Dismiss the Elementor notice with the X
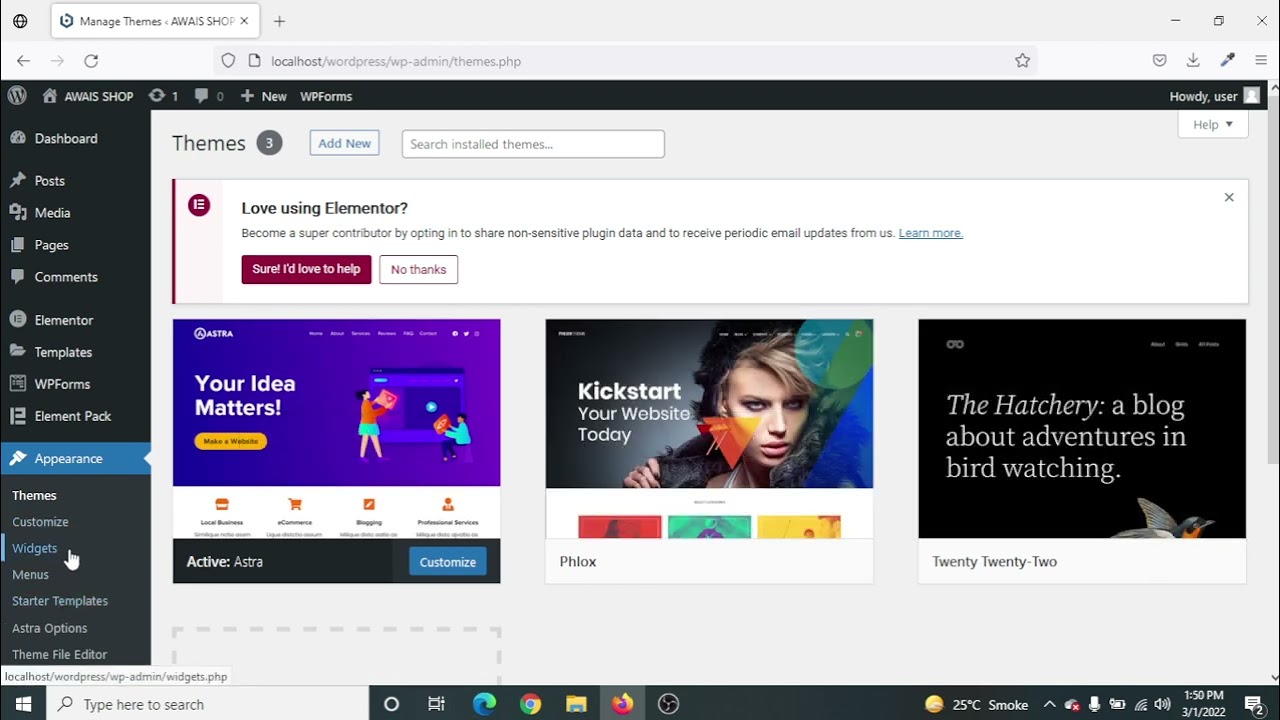 pyautogui.click(x=1229, y=197)
